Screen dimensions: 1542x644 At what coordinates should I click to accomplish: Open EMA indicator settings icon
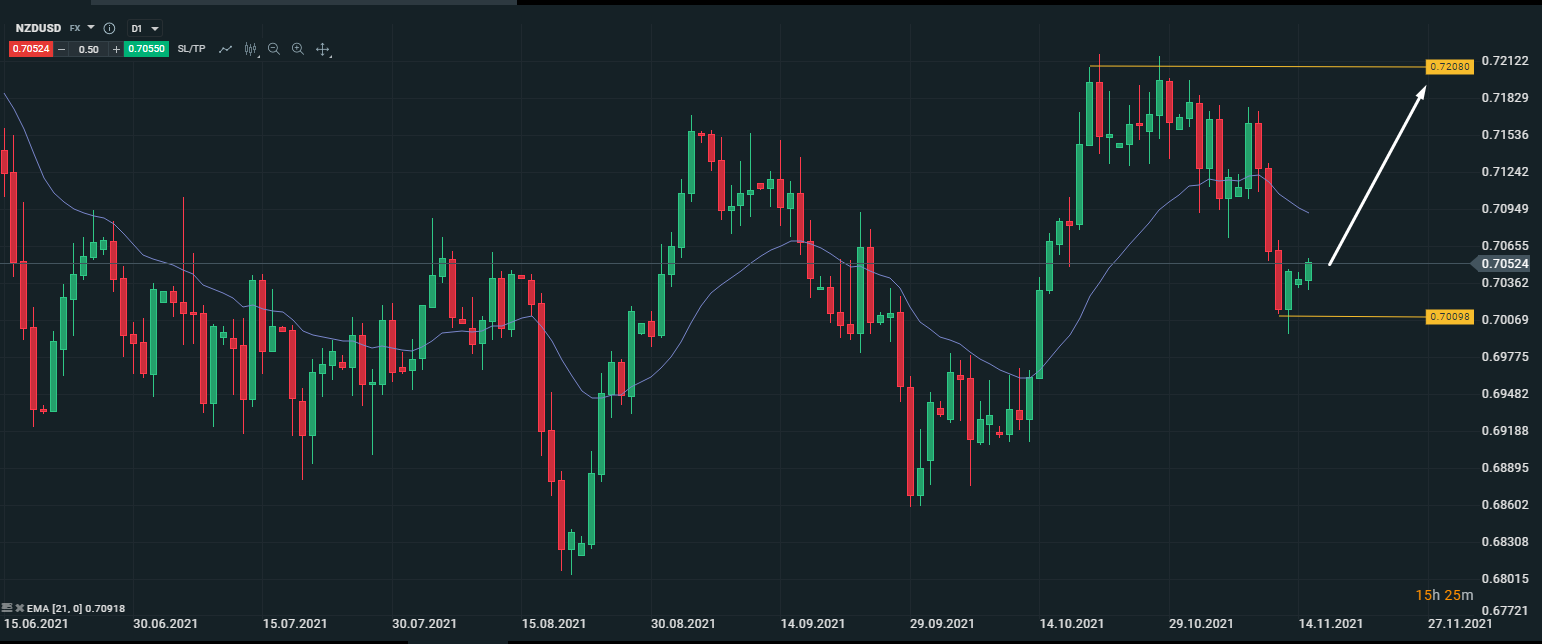8,607
